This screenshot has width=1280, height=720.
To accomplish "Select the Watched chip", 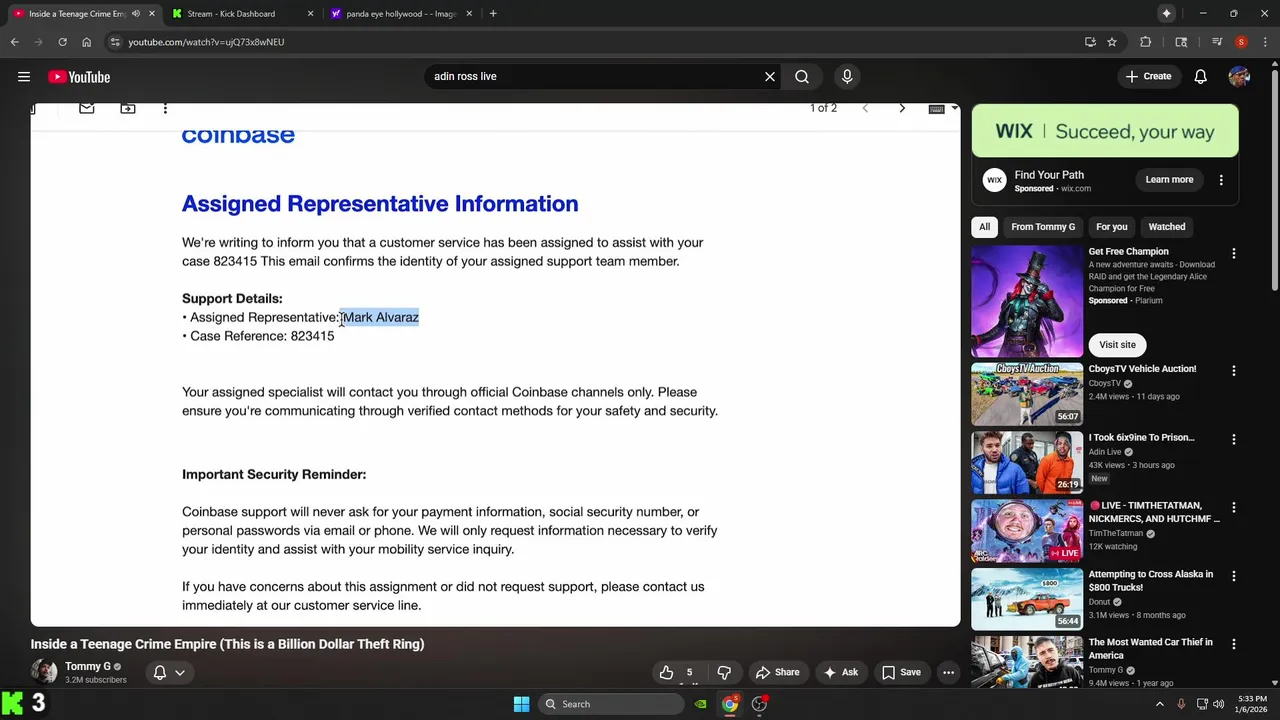I will pyautogui.click(x=1166, y=227).
